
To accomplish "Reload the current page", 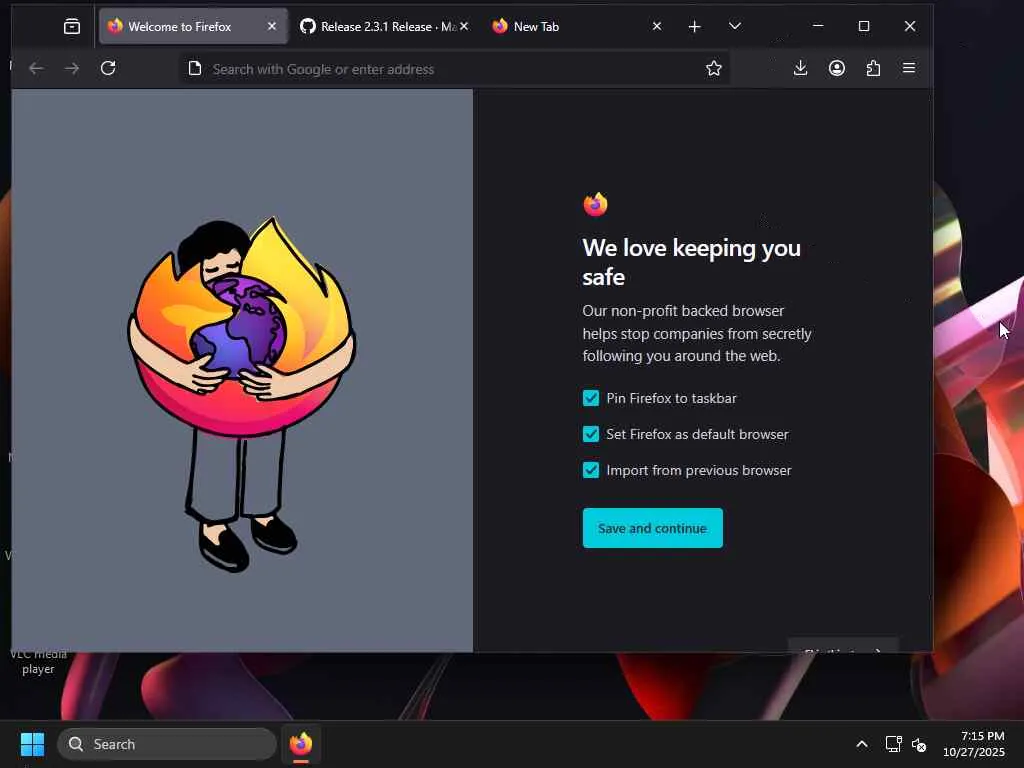I will coord(108,68).
